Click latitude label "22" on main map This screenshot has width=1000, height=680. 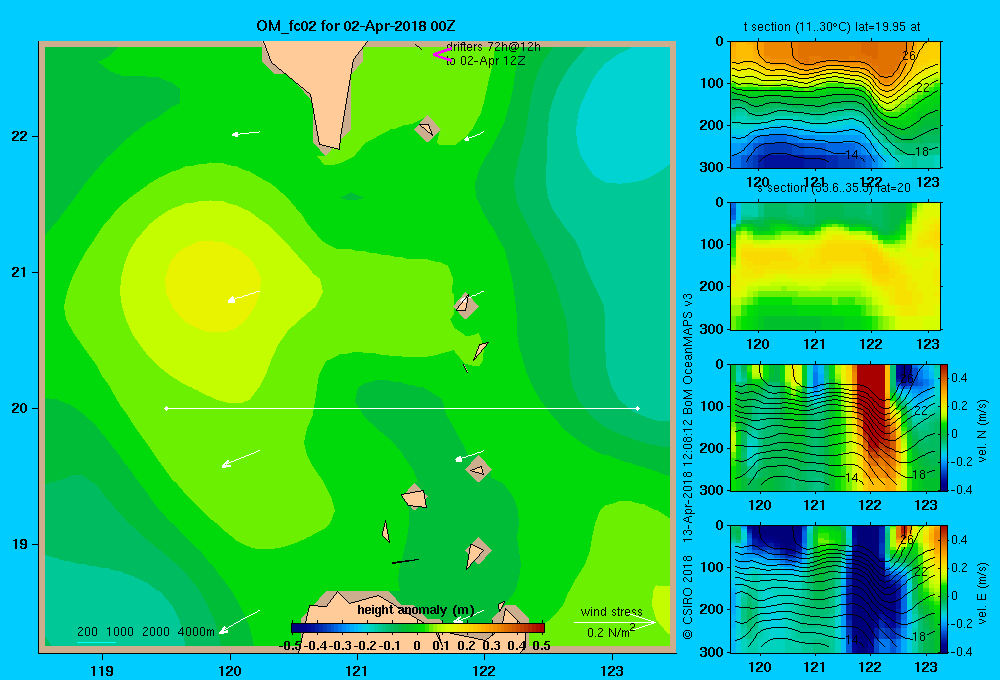click(20, 136)
